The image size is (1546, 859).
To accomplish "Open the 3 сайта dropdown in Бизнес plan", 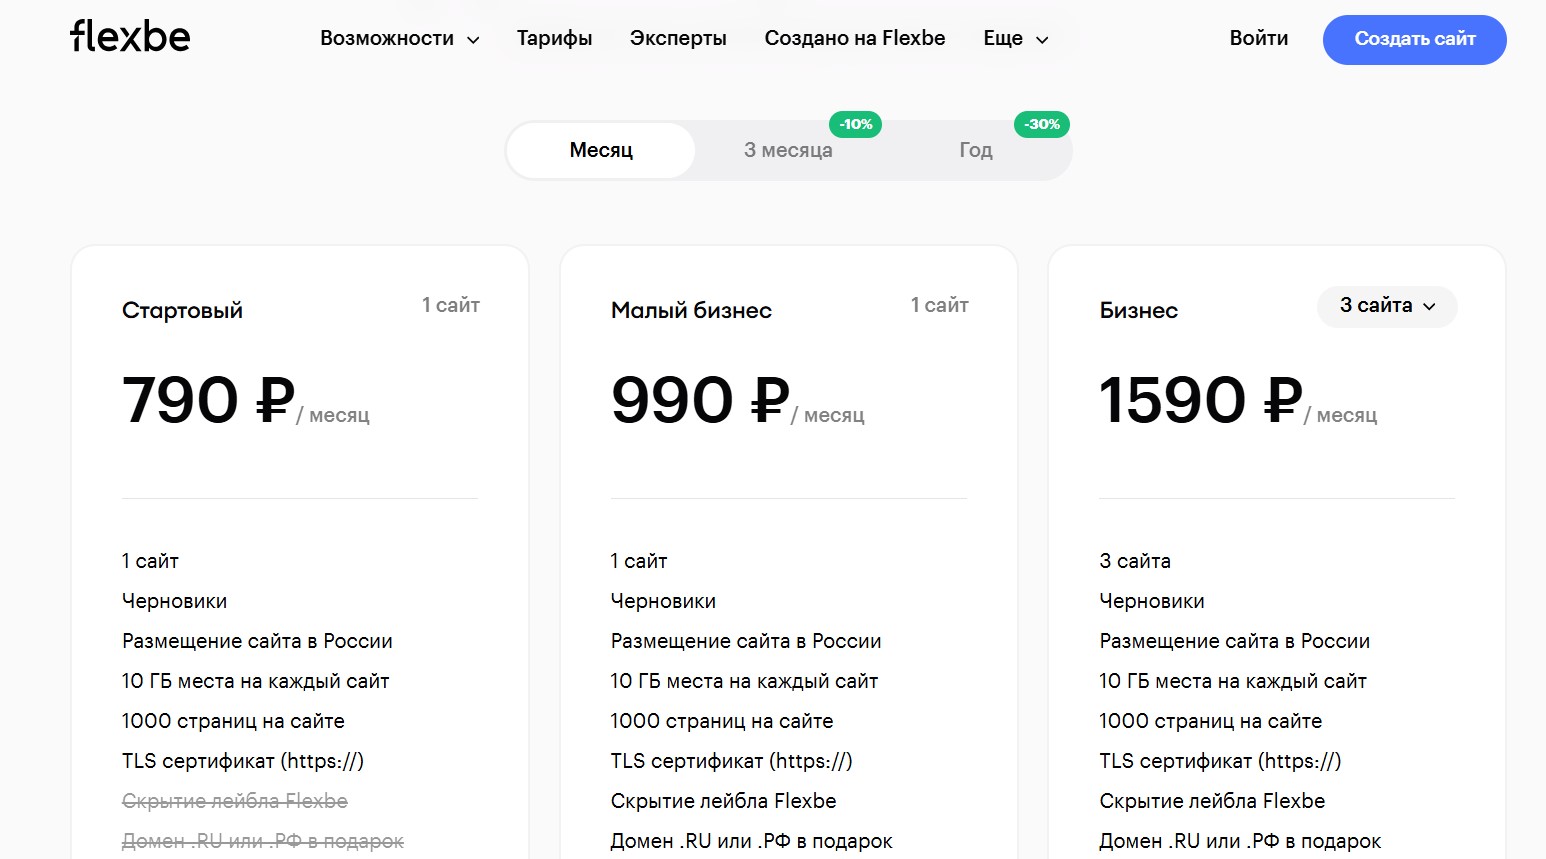I will coord(1386,306).
